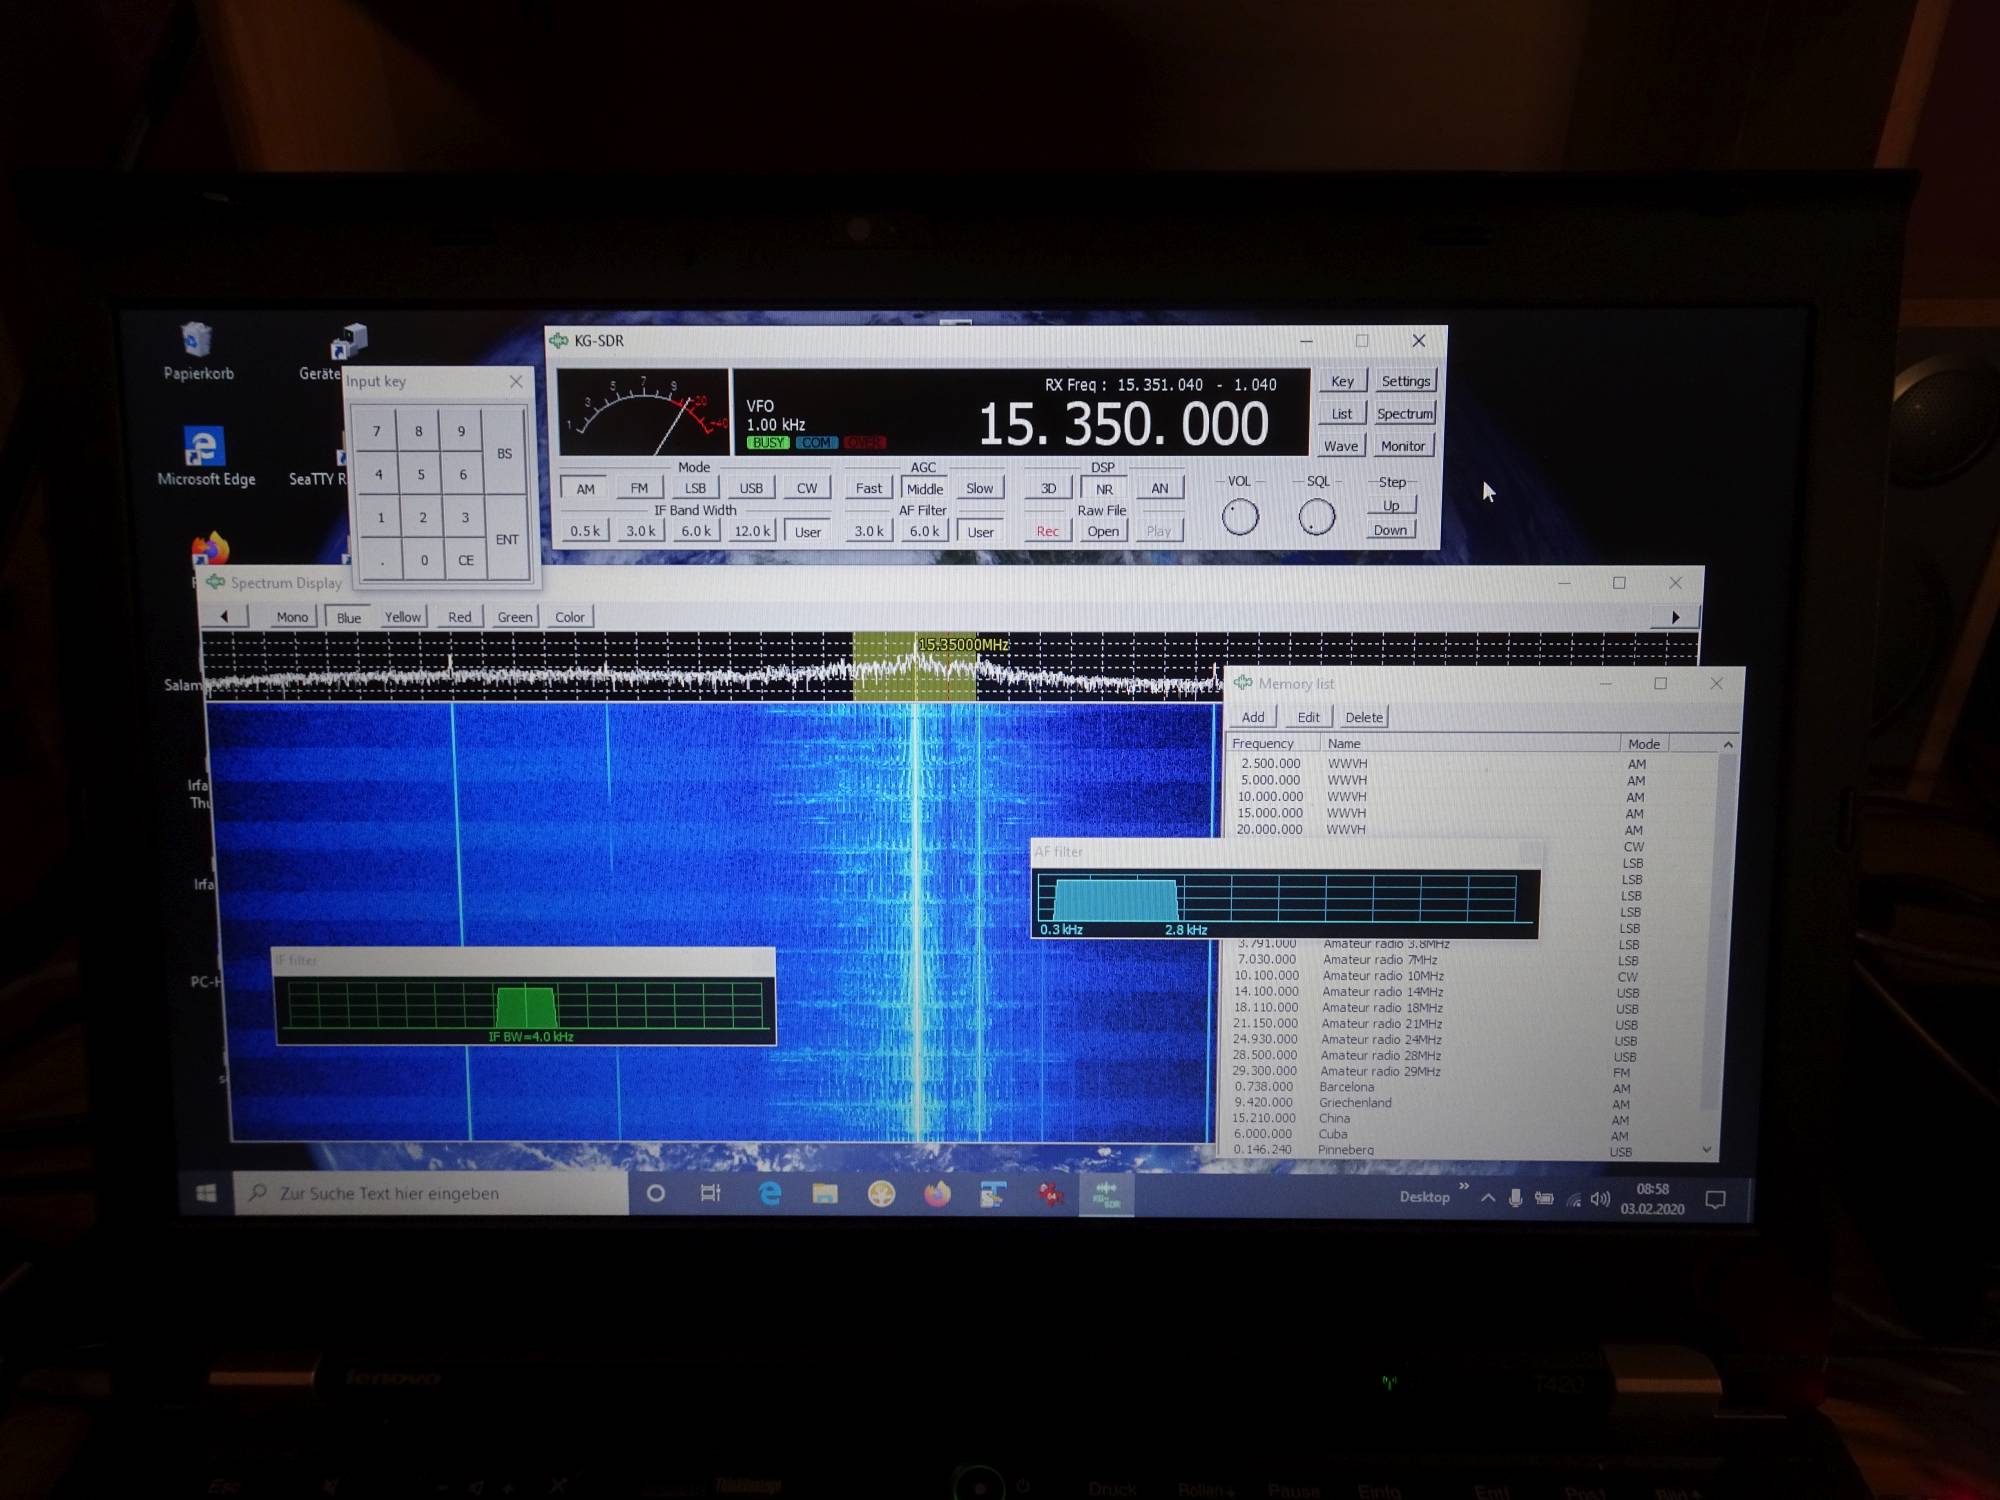The image size is (2000, 1500).
Task: Open File Explorer from the taskbar
Action: pos(825,1193)
